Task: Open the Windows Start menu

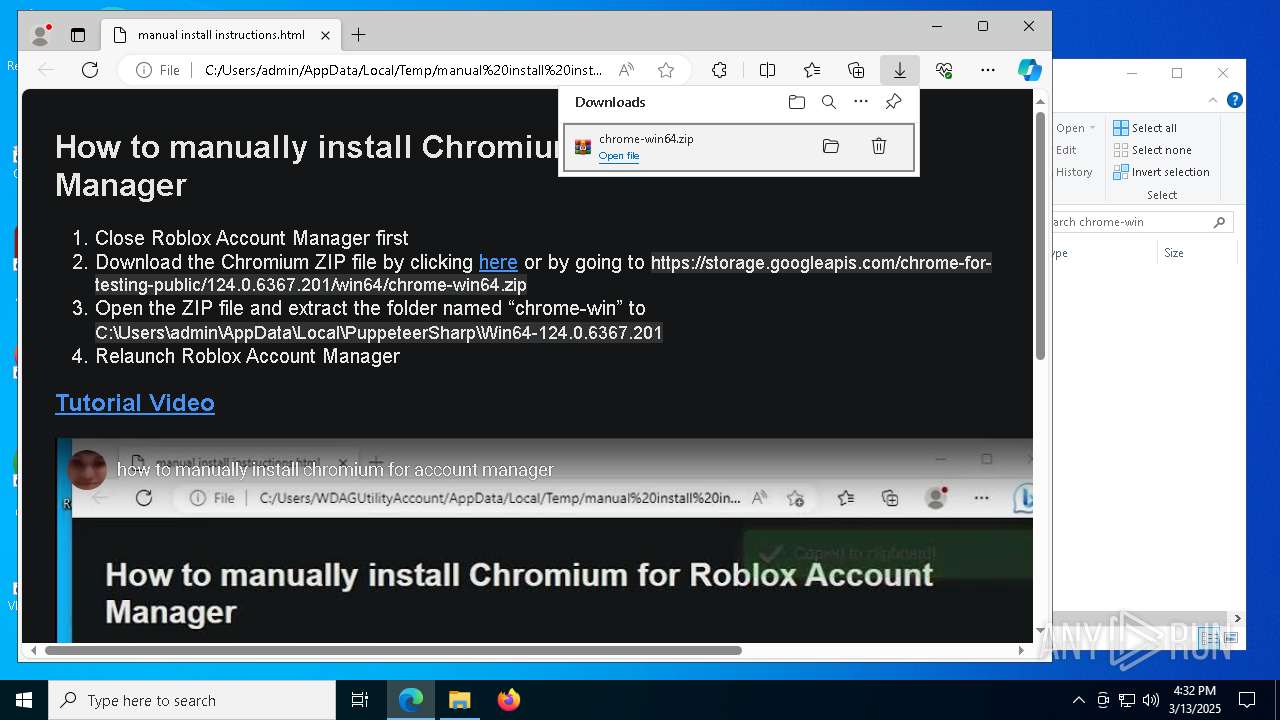Action: pyautogui.click(x=24, y=700)
